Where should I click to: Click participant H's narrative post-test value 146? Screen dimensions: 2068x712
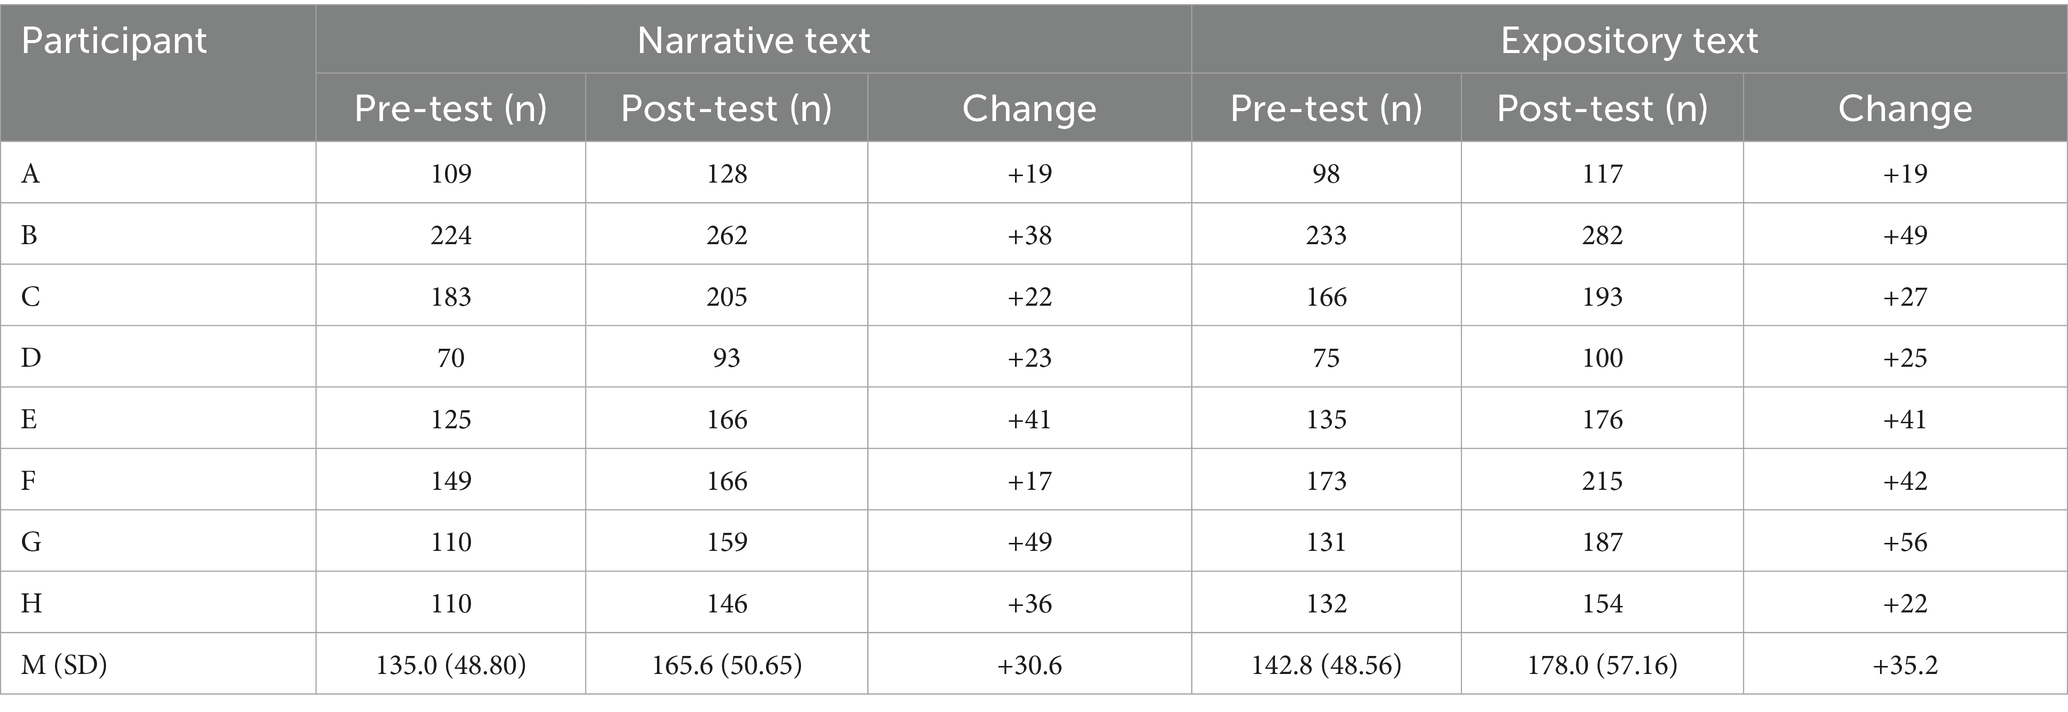[726, 604]
